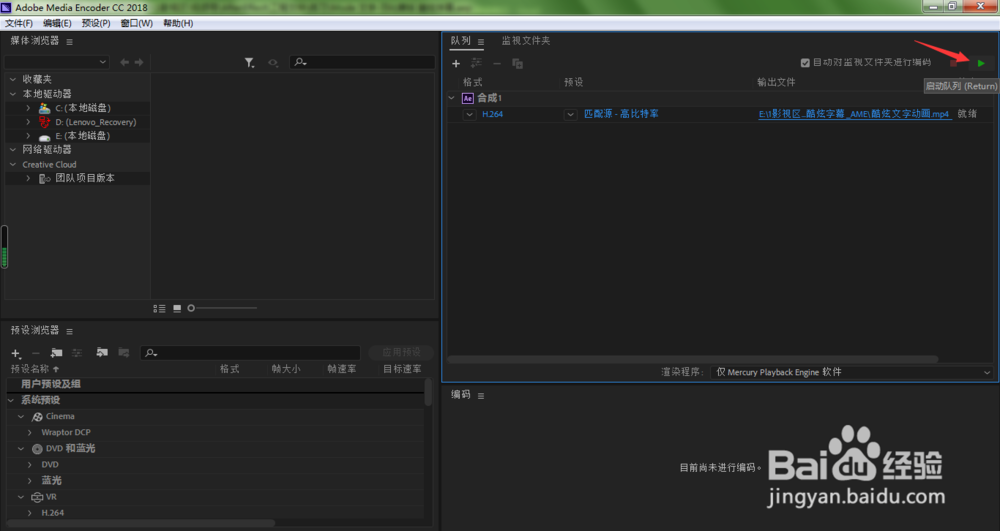The height and width of the screenshot is (531, 1000).
Task: Click the new preset group folder icon
Action: click(x=56, y=353)
